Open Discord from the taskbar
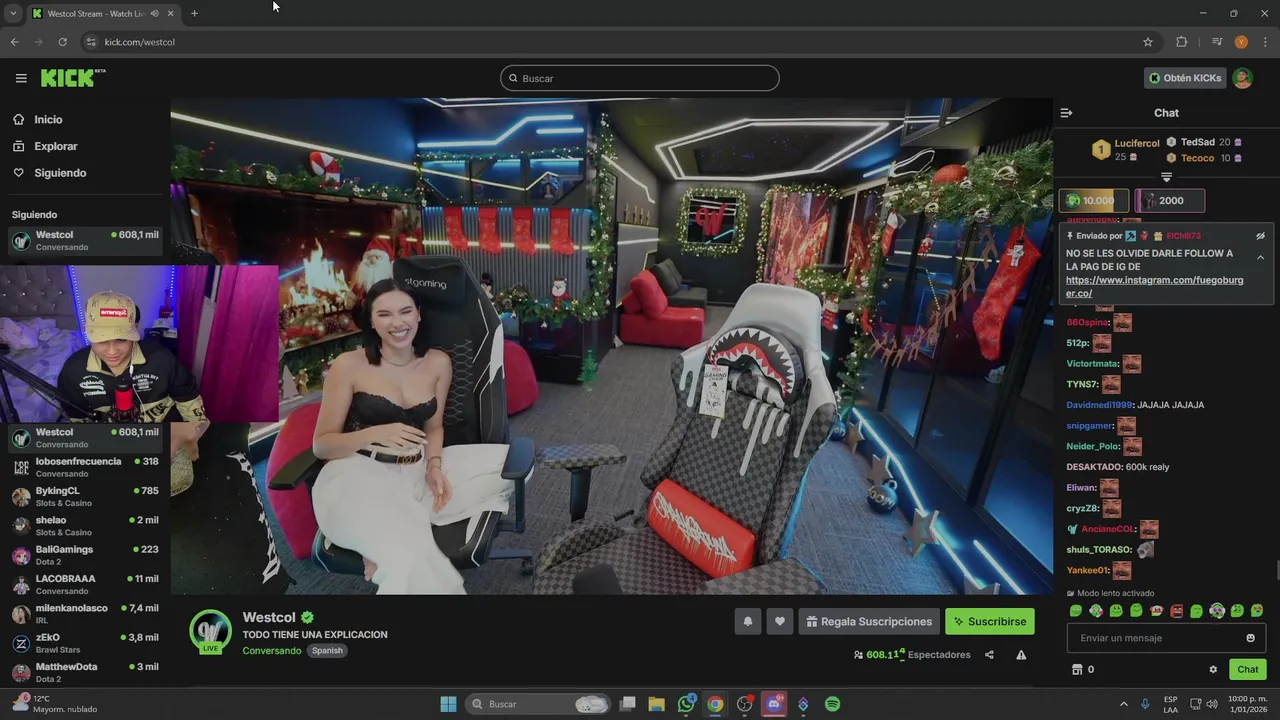Image resolution: width=1280 pixels, height=720 pixels. [x=773, y=704]
